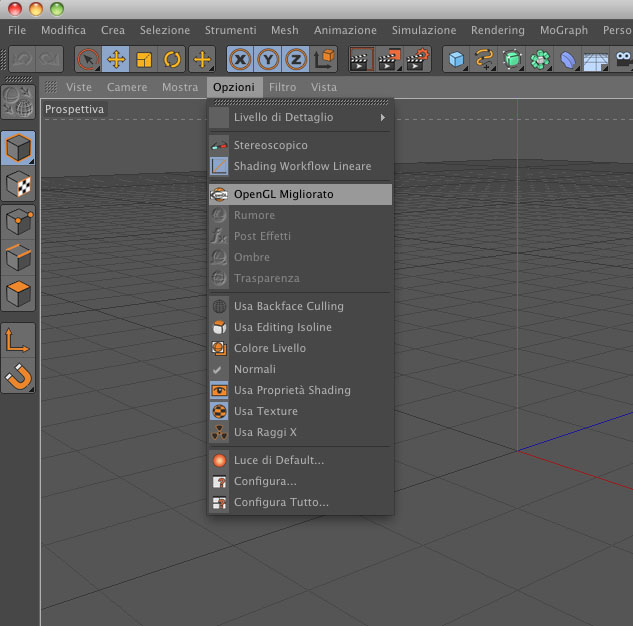Expand Livello di Dettaglio submenu

point(300,117)
